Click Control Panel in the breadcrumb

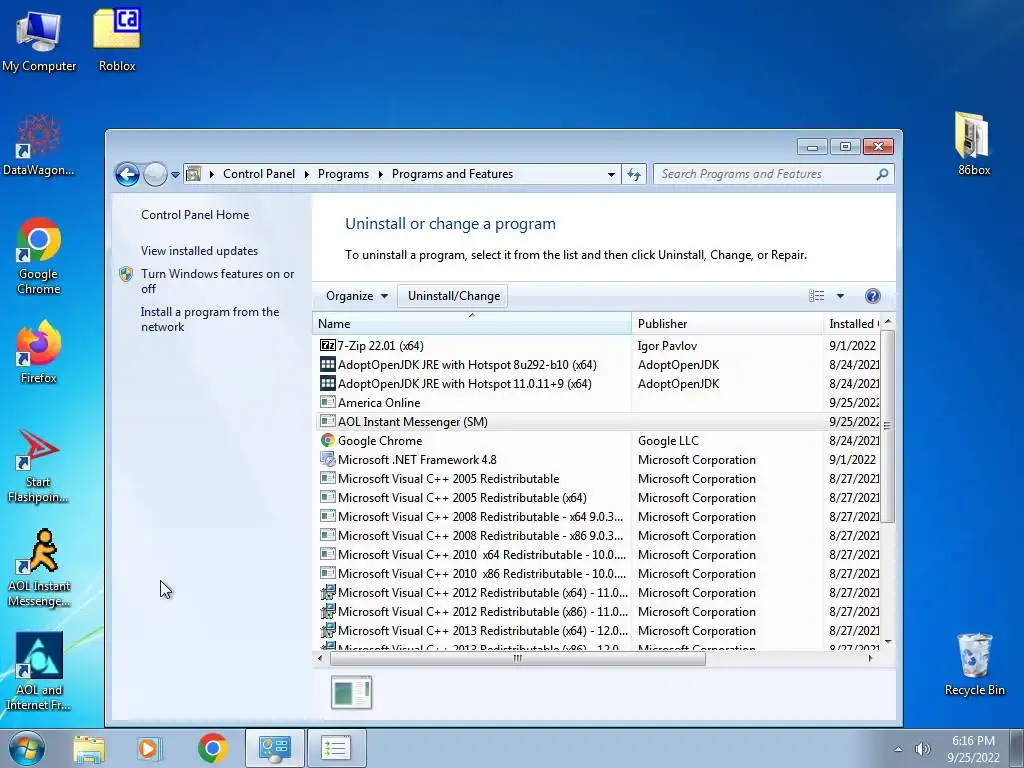tap(259, 174)
